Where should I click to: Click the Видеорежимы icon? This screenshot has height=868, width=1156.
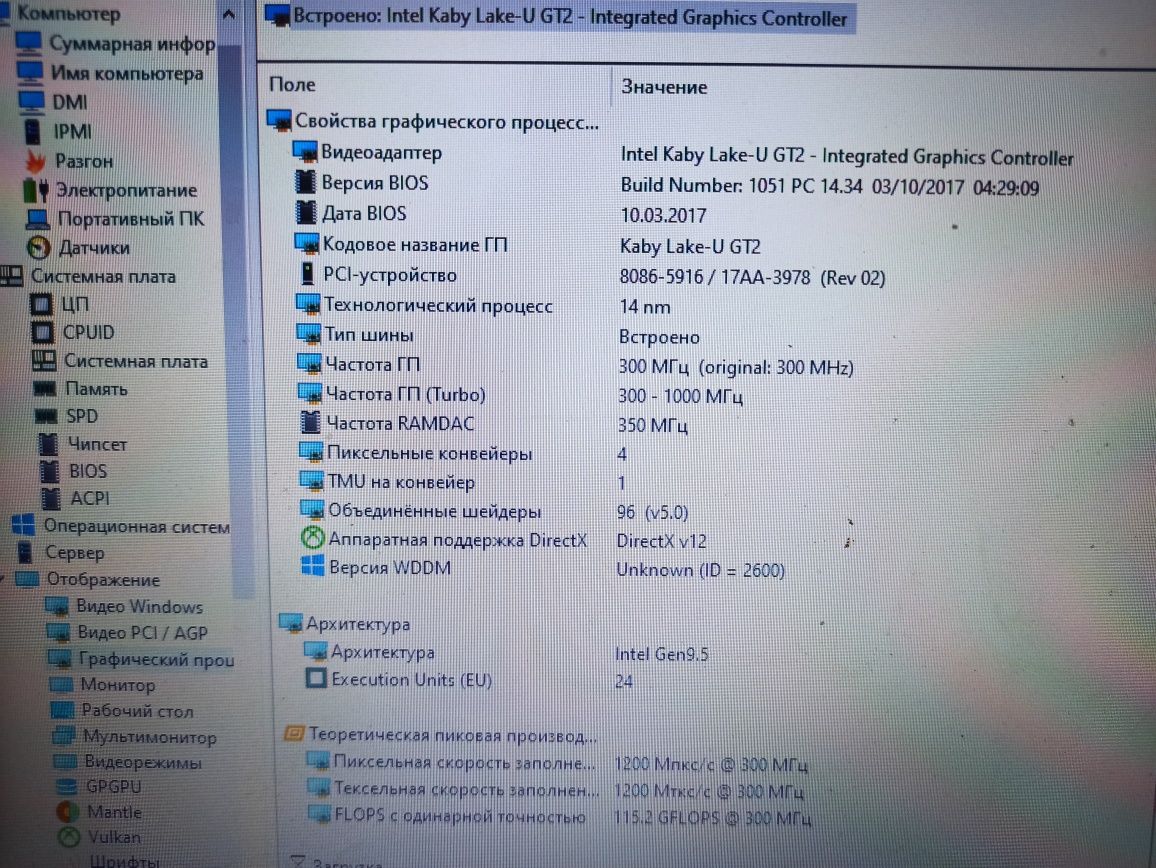point(66,762)
